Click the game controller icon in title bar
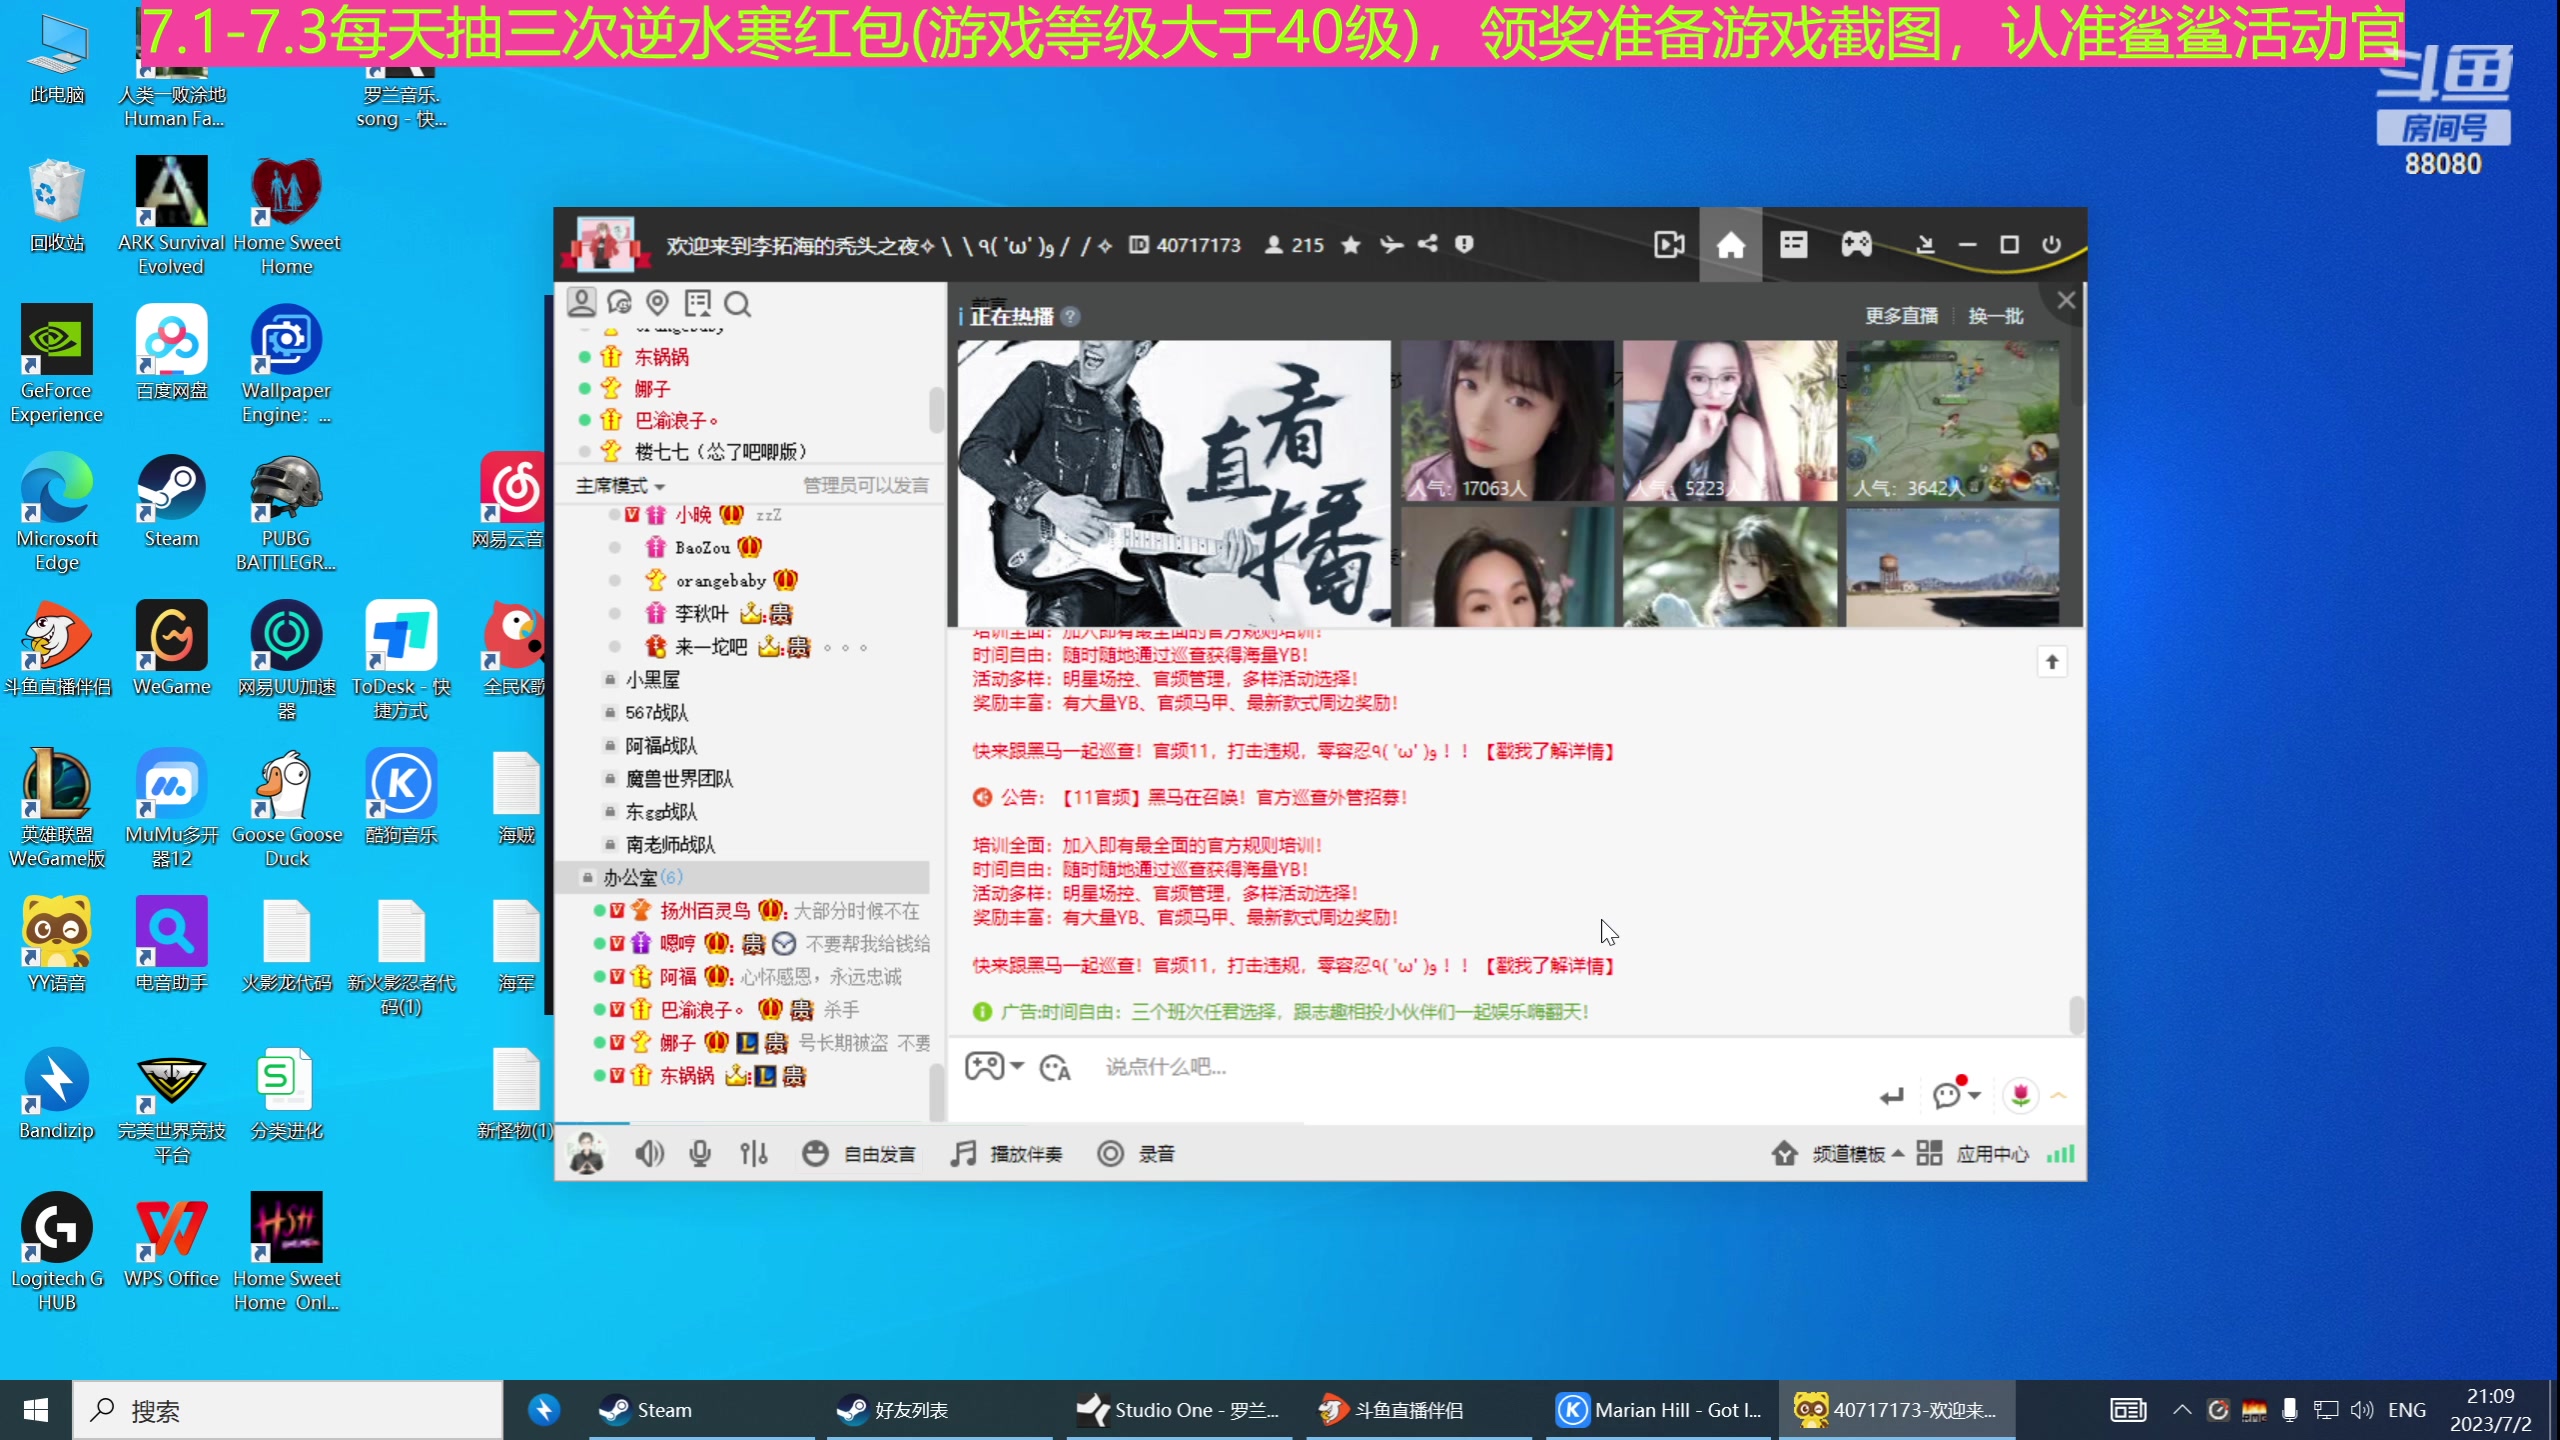2560x1440 pixels. click(x=1856, y=245)
